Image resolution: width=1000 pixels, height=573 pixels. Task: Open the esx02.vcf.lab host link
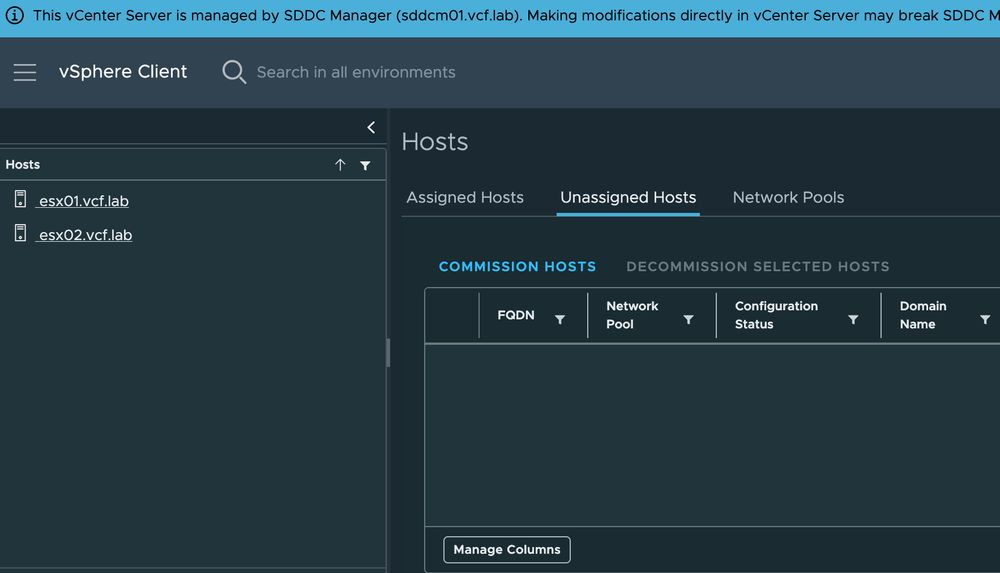point(85,235)
